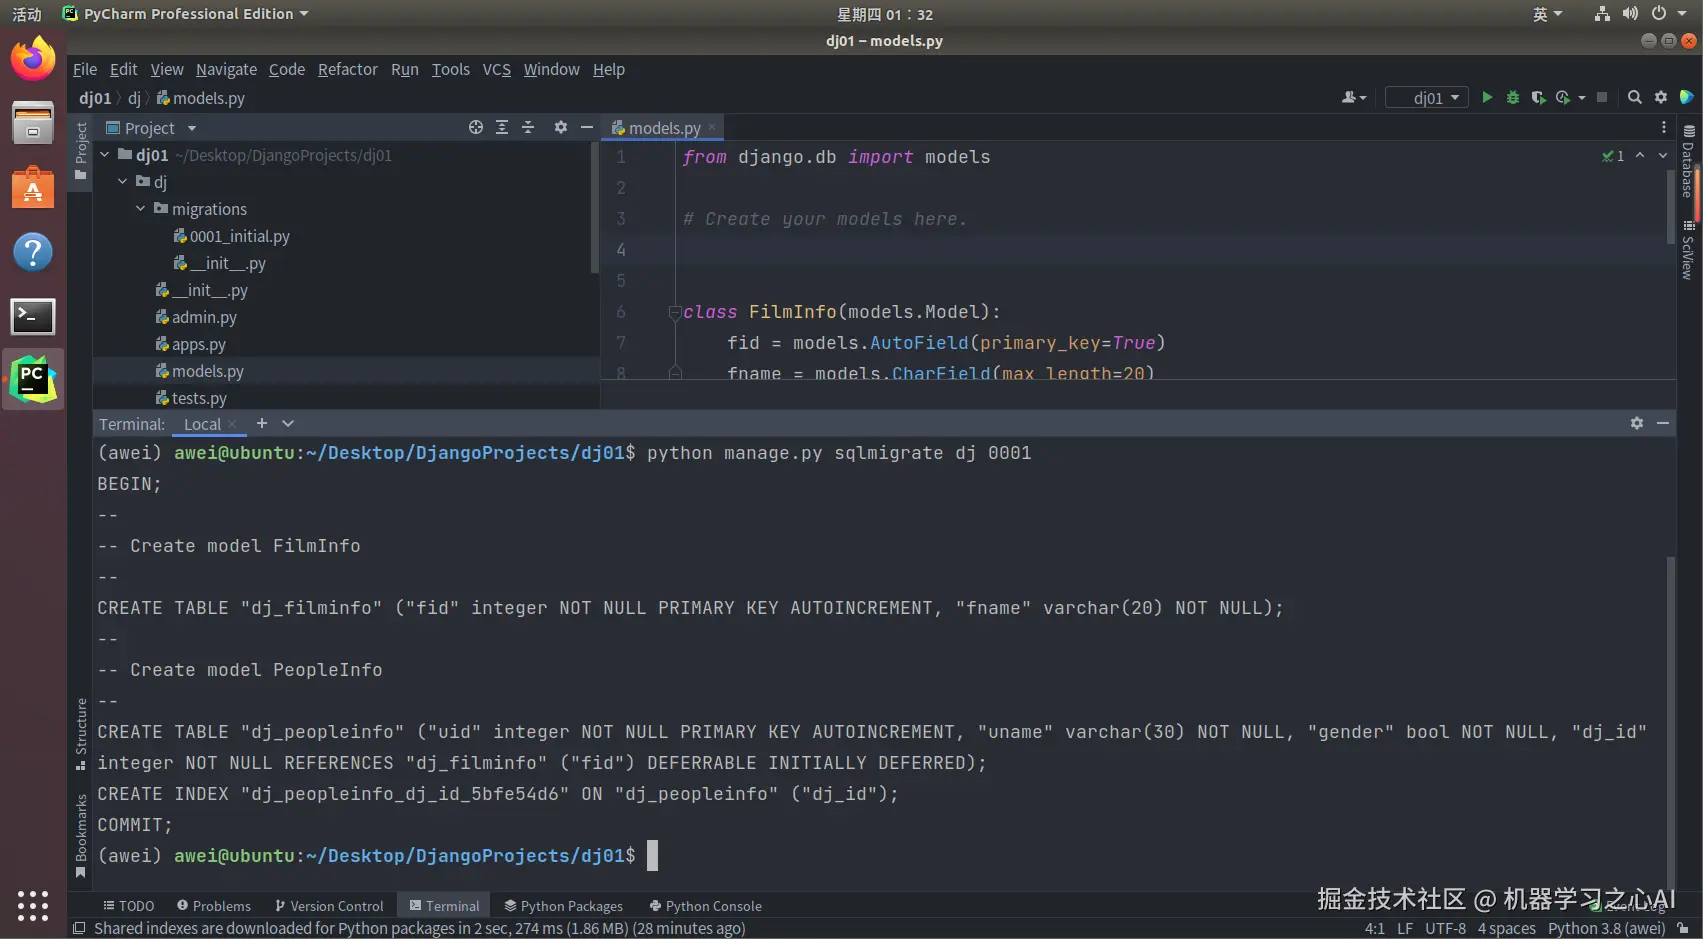Collapse all in Project panel

(x=528, y=127)
